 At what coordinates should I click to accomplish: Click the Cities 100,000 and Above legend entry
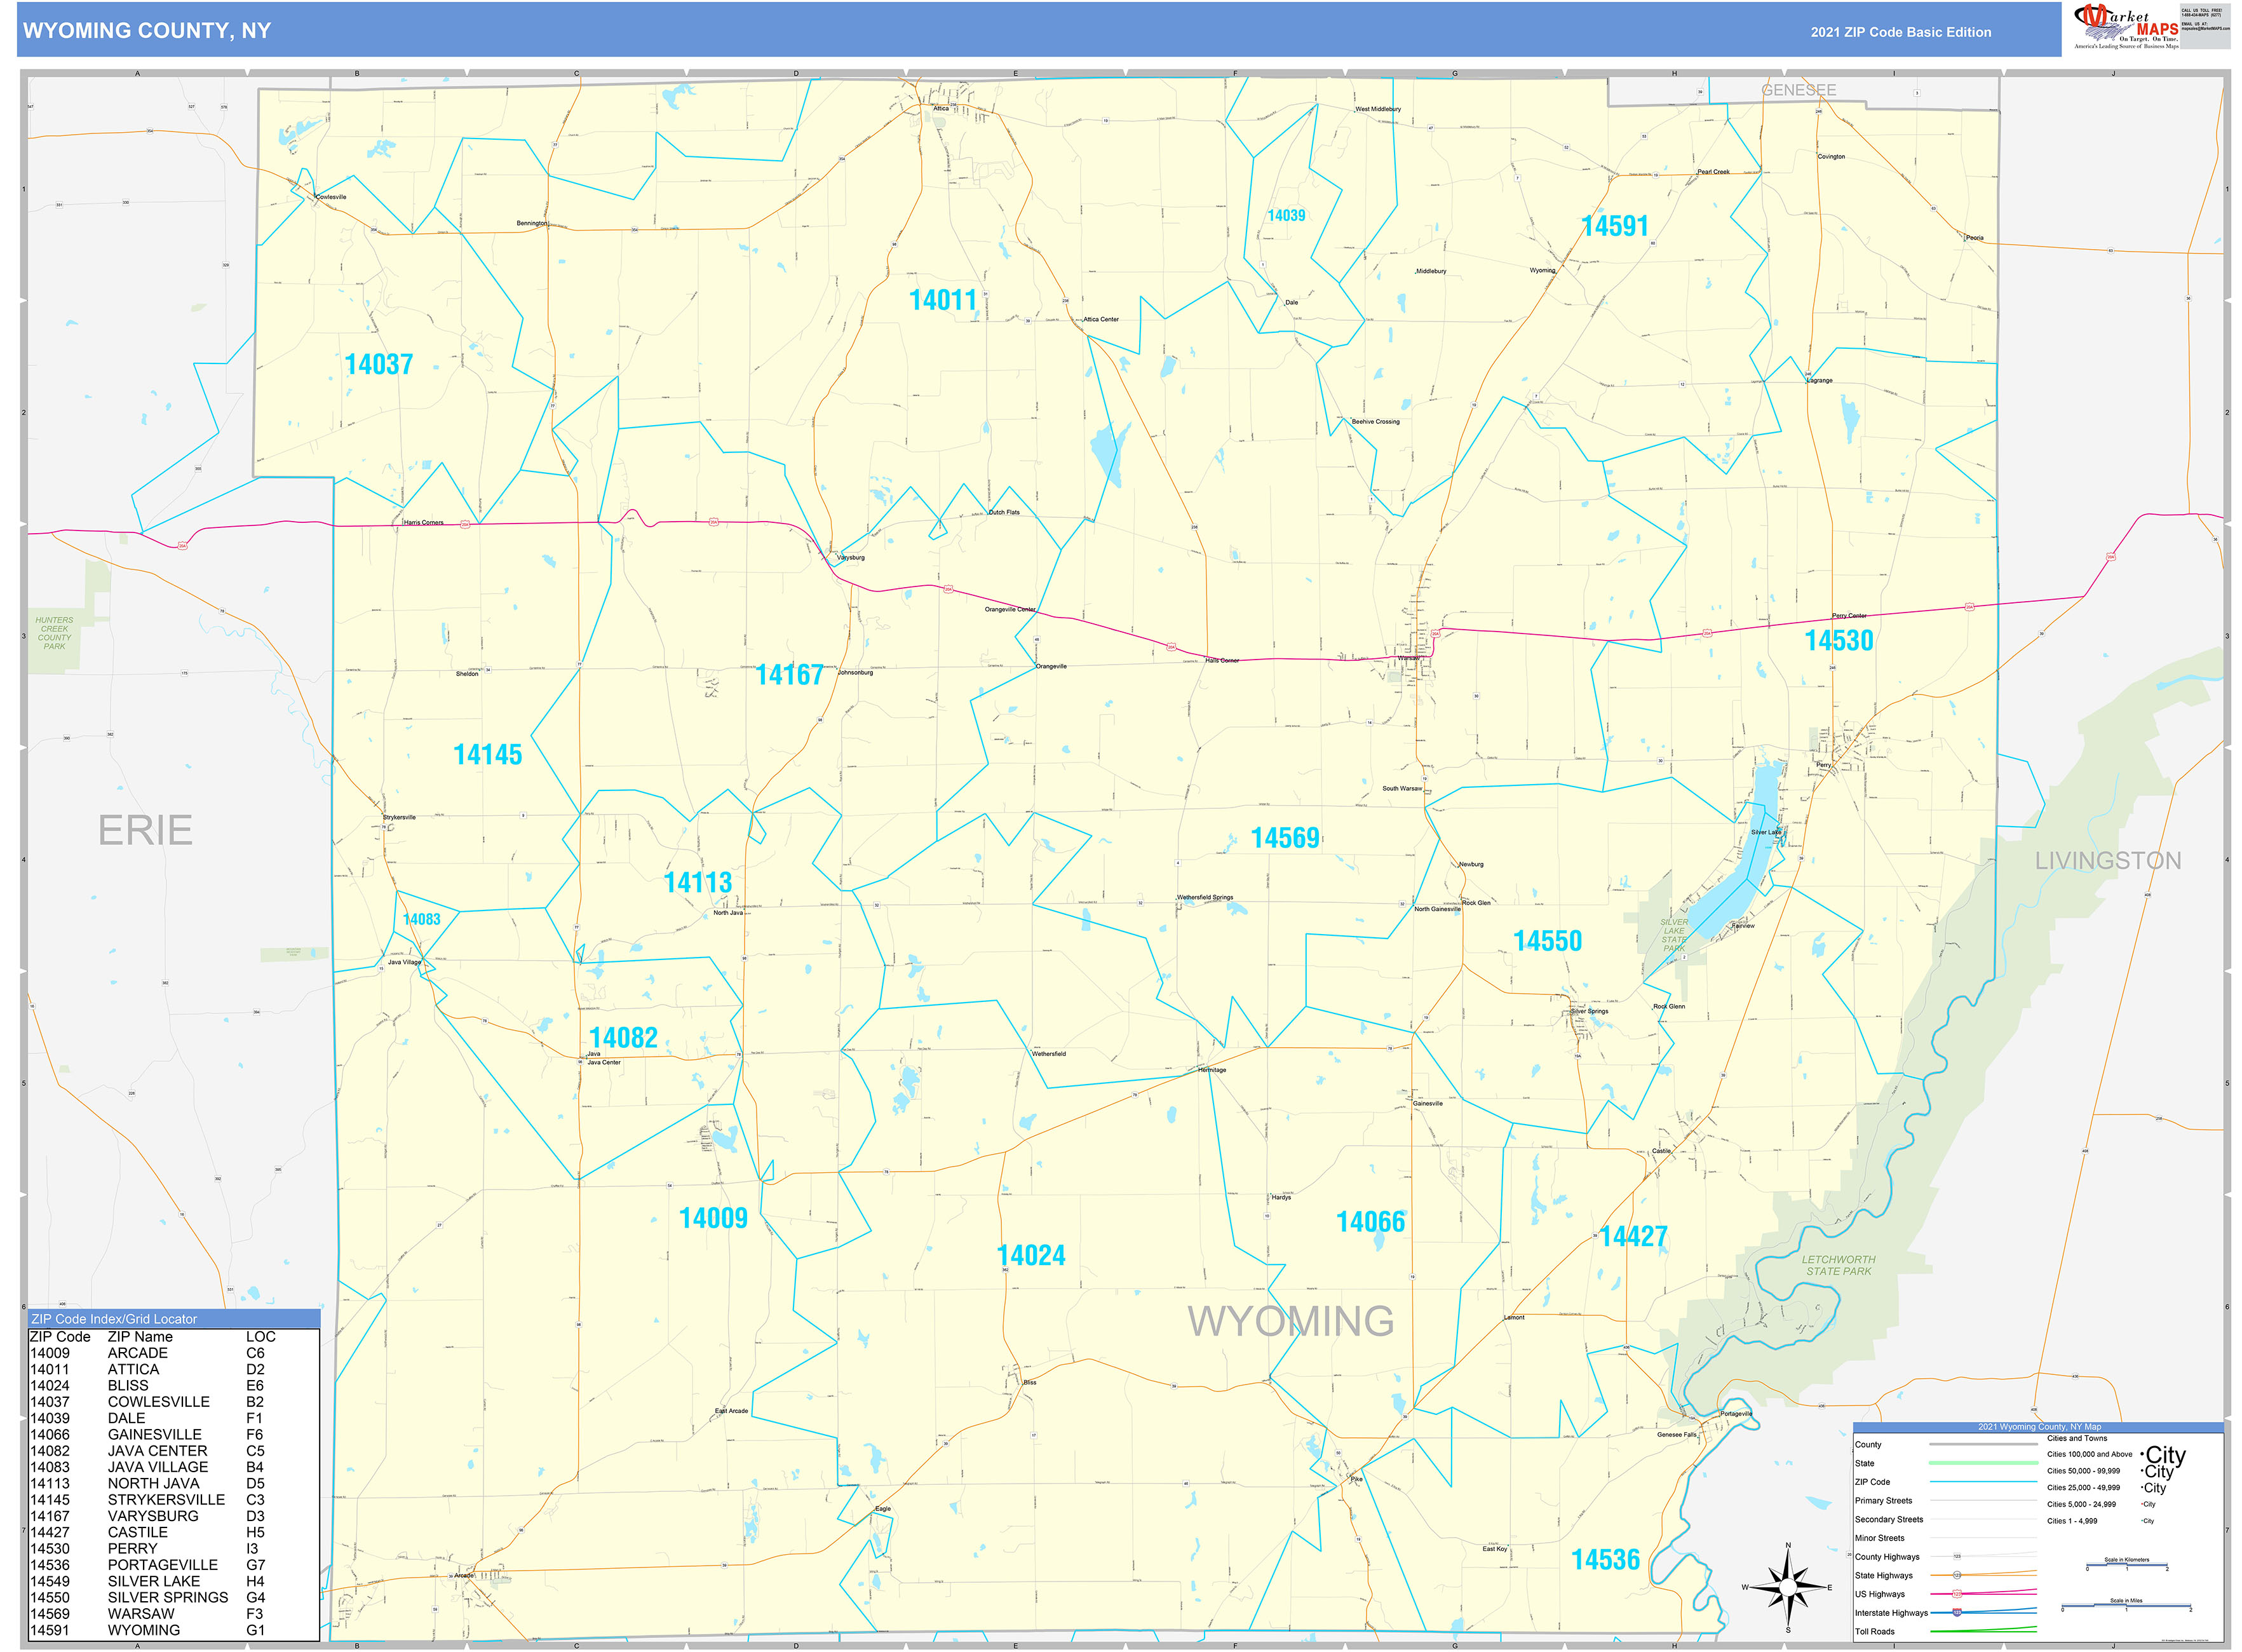2115,1455
